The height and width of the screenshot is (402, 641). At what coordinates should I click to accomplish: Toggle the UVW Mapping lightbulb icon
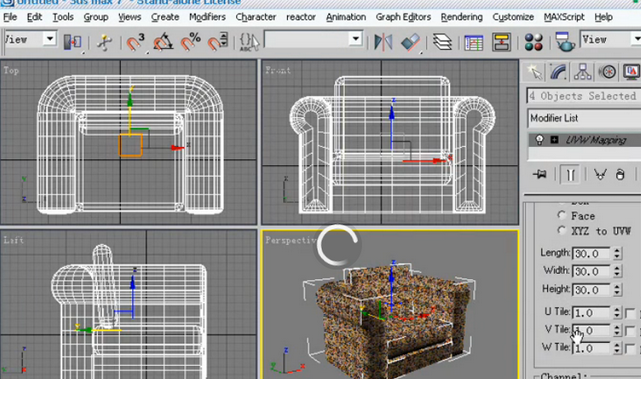point(540,140)
